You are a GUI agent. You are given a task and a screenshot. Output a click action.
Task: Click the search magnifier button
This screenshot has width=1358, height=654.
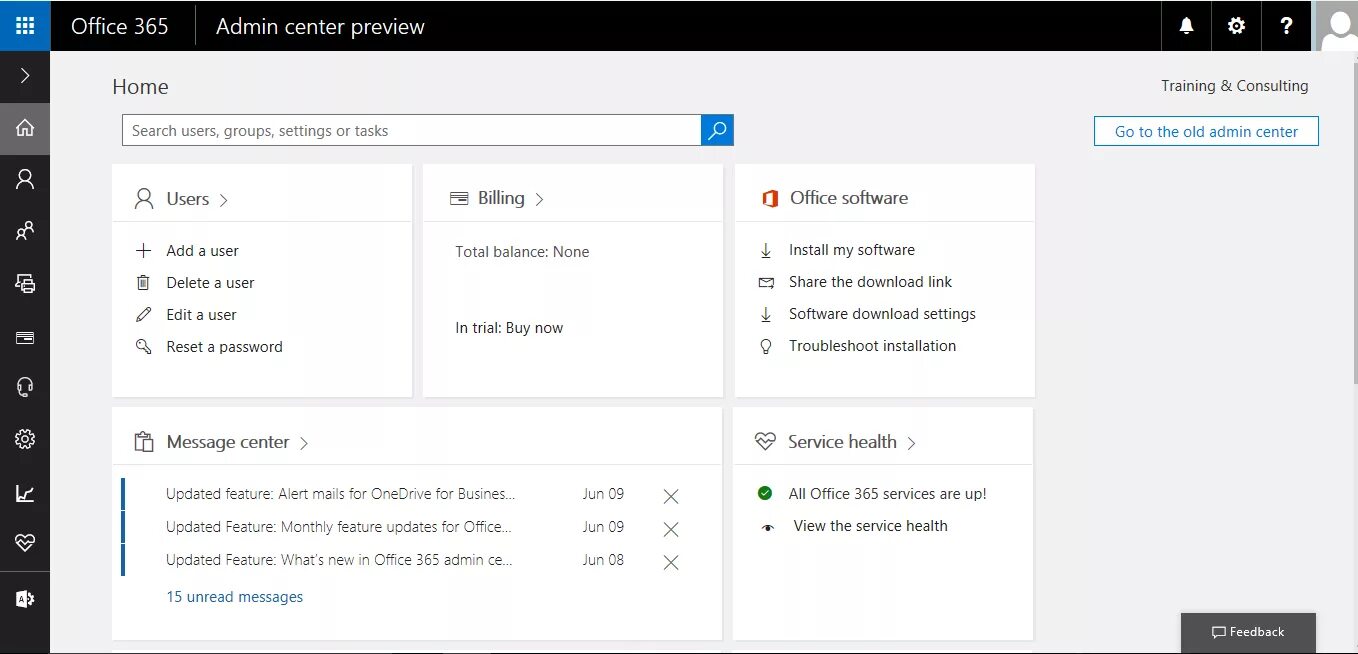coord(717,130)
